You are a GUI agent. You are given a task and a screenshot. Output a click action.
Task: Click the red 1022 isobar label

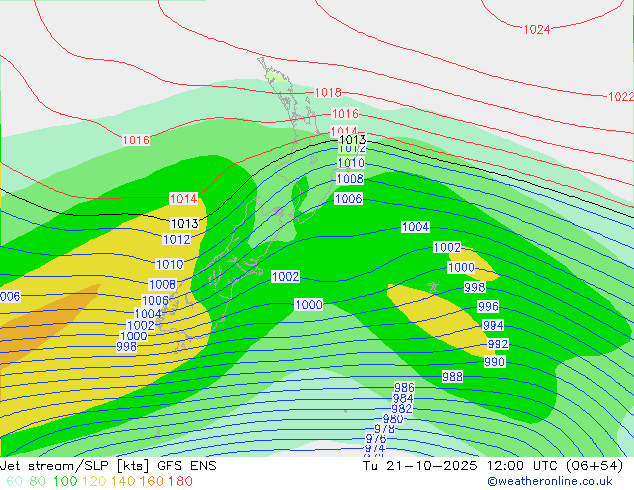tap(621, 97)
